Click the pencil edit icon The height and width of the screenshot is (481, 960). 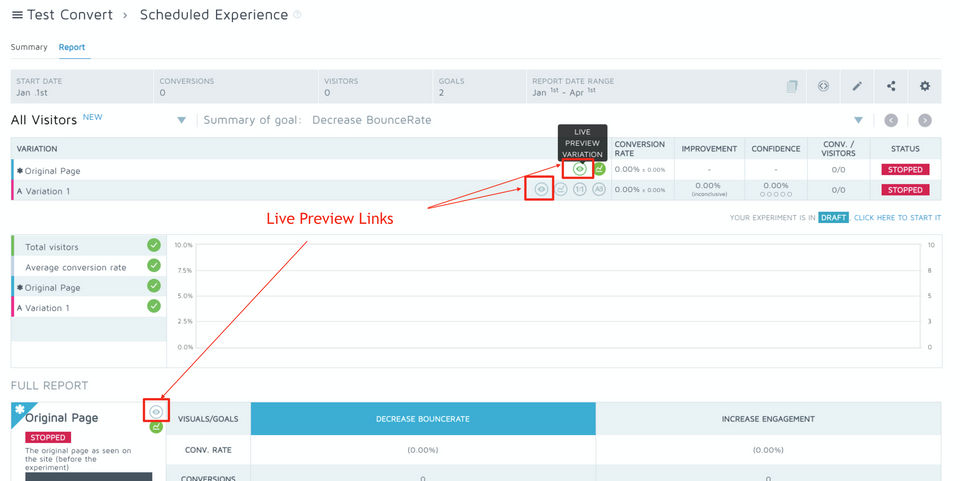coord(857,86)
